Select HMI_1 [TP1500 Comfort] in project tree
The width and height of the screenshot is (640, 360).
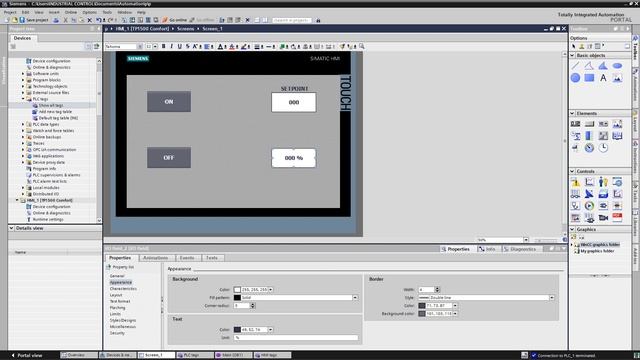(x=49, y=200)
